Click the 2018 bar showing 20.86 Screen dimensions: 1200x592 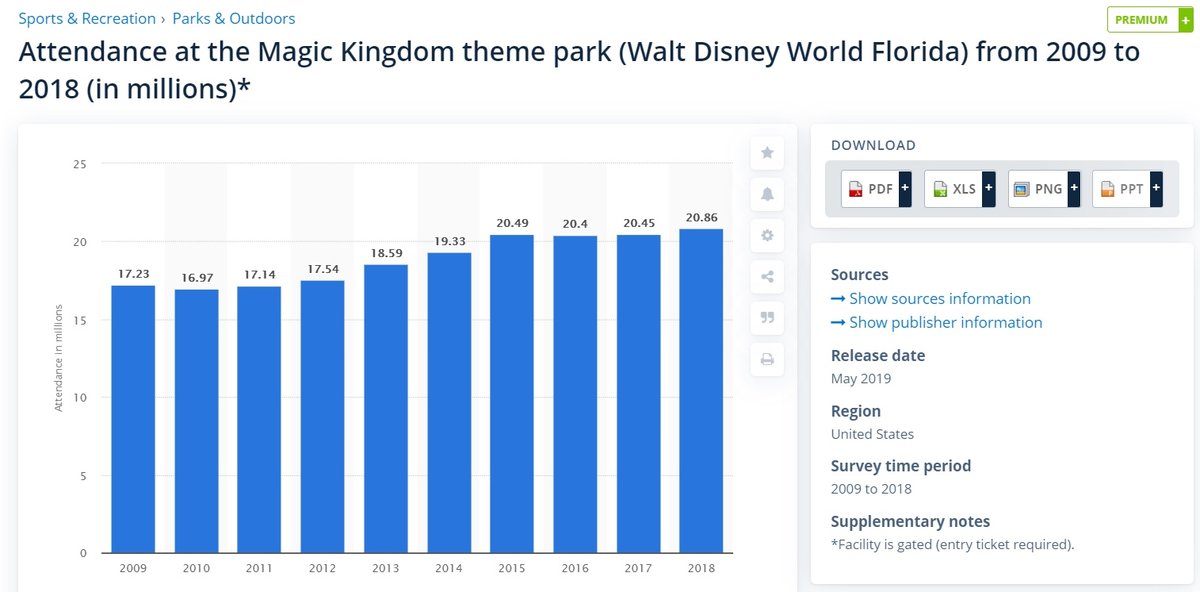(x=701, y=391)
